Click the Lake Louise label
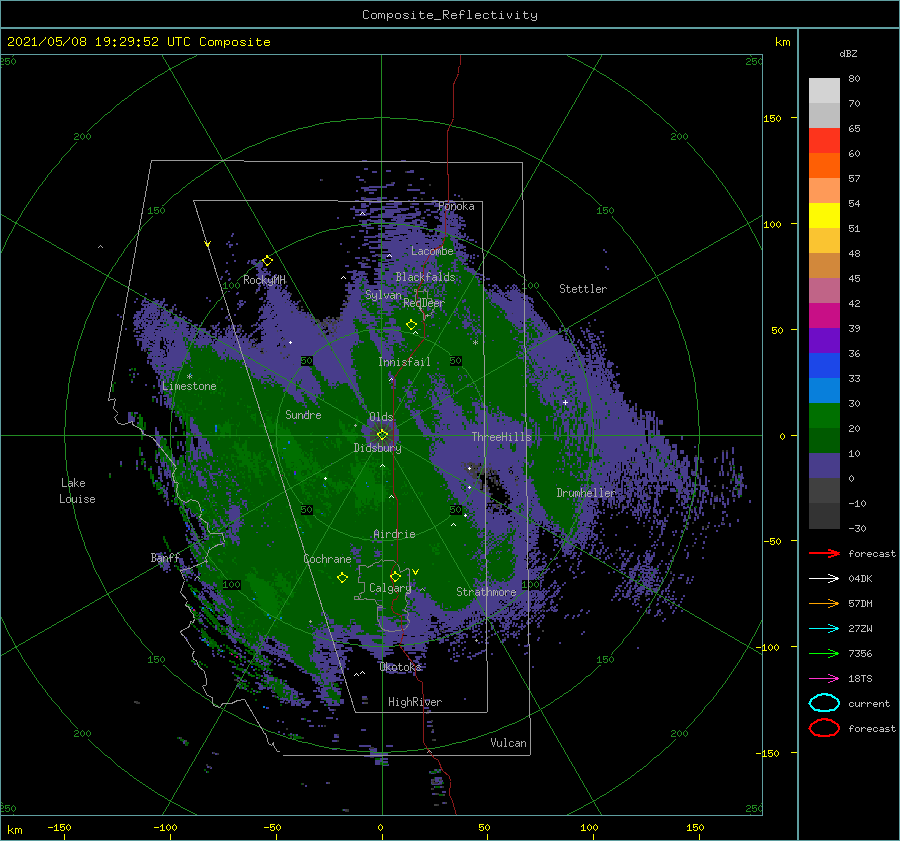This screenshot has height=841, width=900. click(77, 491)
